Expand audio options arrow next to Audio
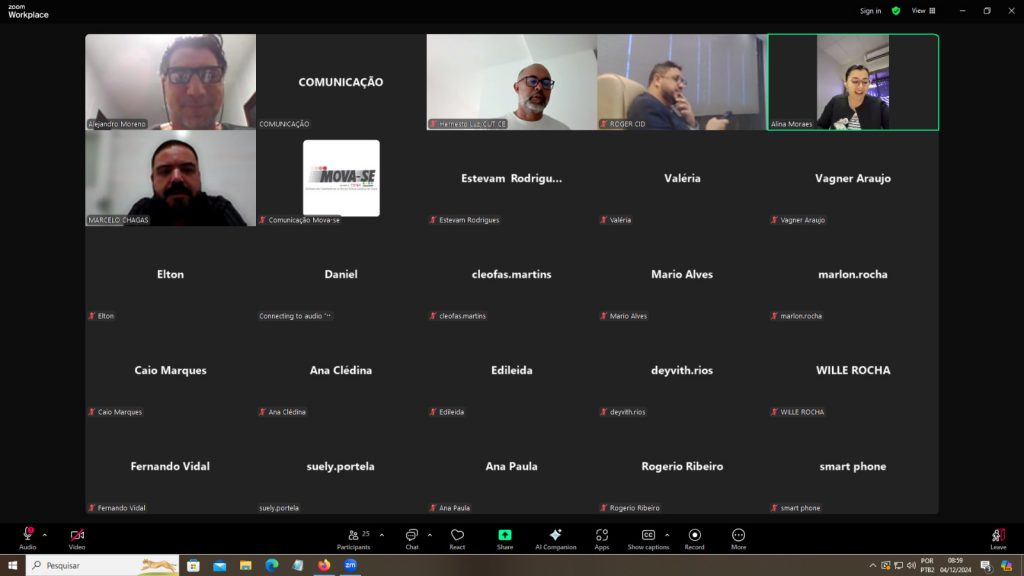The image size is (1024, 576). point(44,535)
